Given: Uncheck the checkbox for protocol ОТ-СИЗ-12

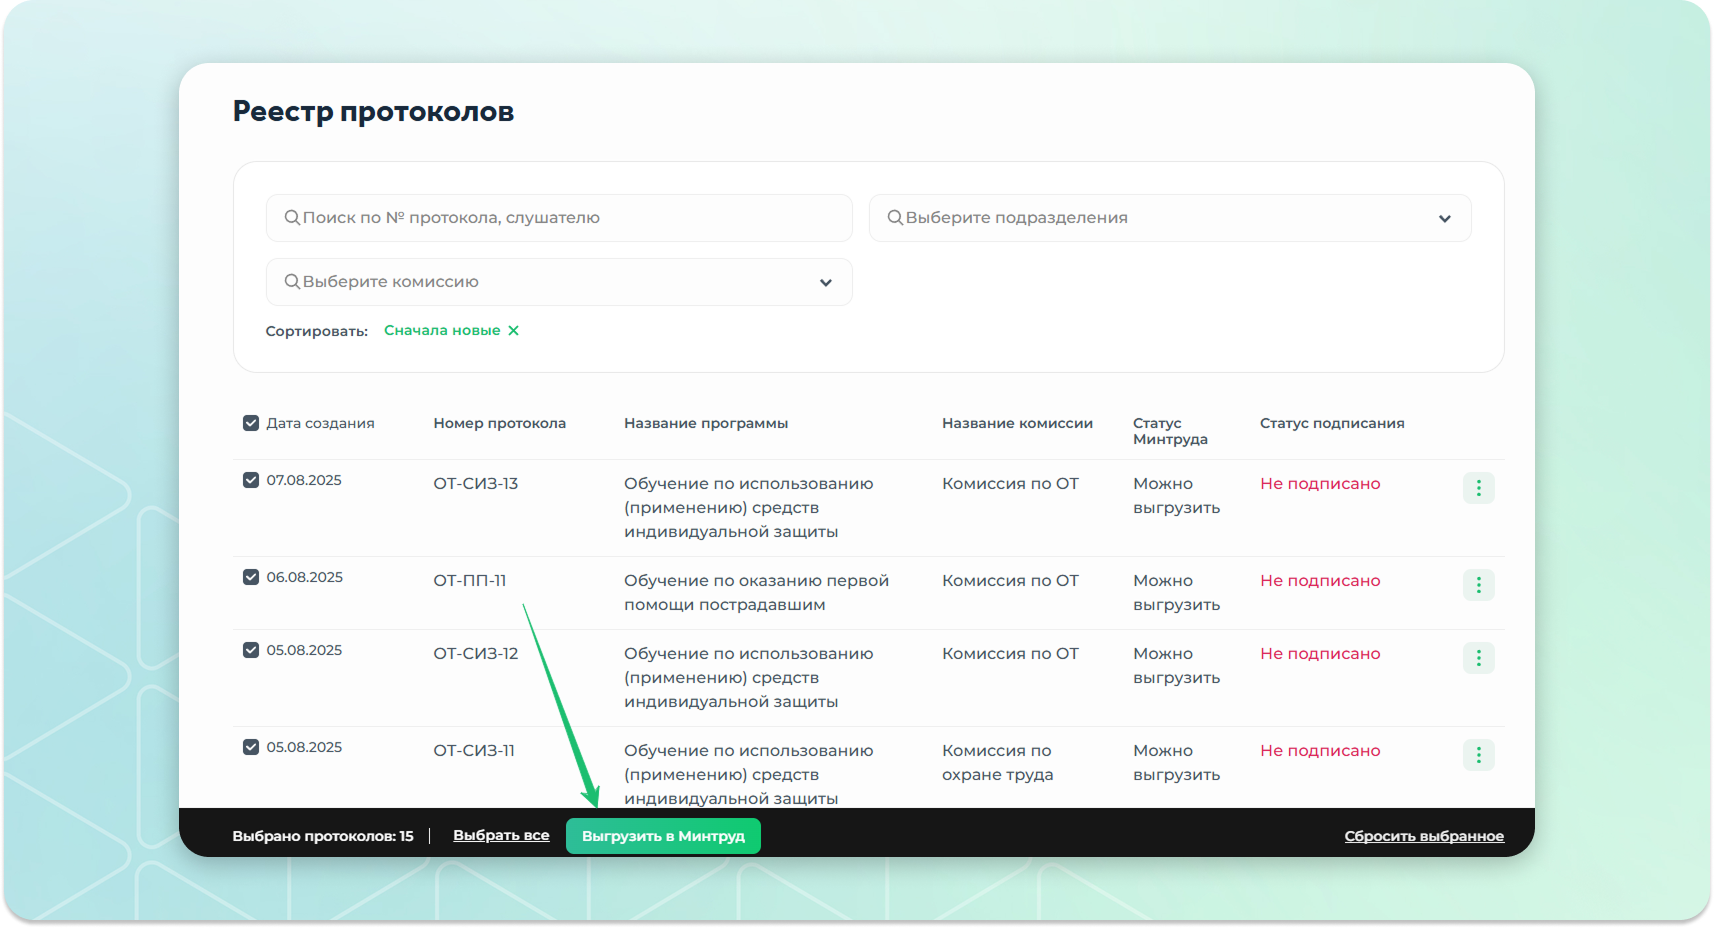Looking at the screenshot, I should pyautogui.click(x=251, y=650).
